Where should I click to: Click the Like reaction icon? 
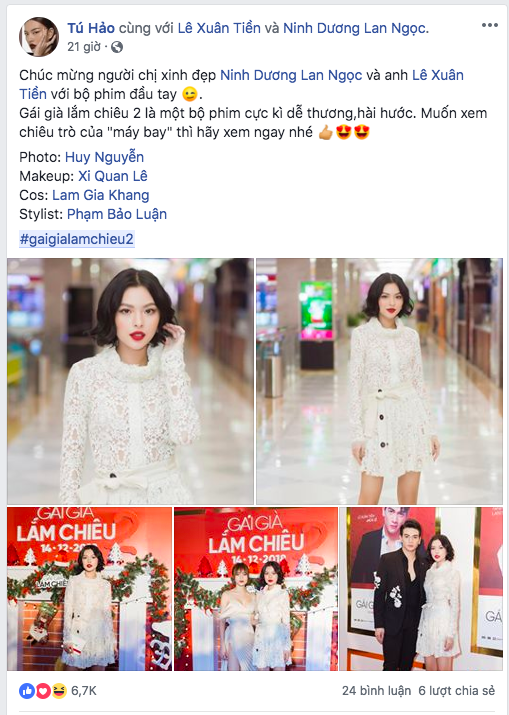(x=26, y=691)
